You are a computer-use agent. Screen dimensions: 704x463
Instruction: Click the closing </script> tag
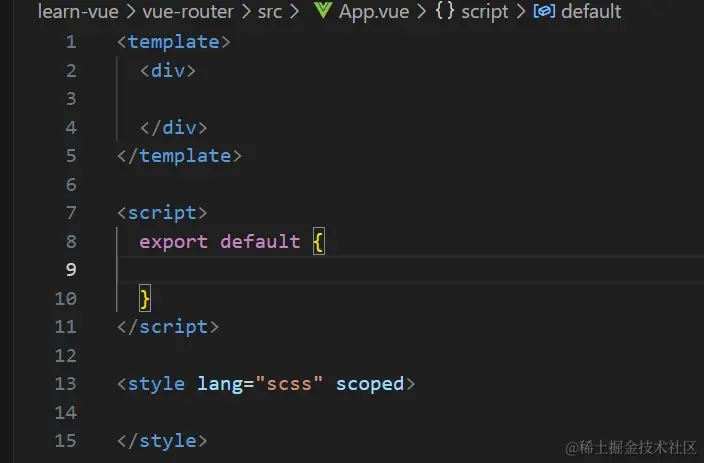click(x=168, y=327)
